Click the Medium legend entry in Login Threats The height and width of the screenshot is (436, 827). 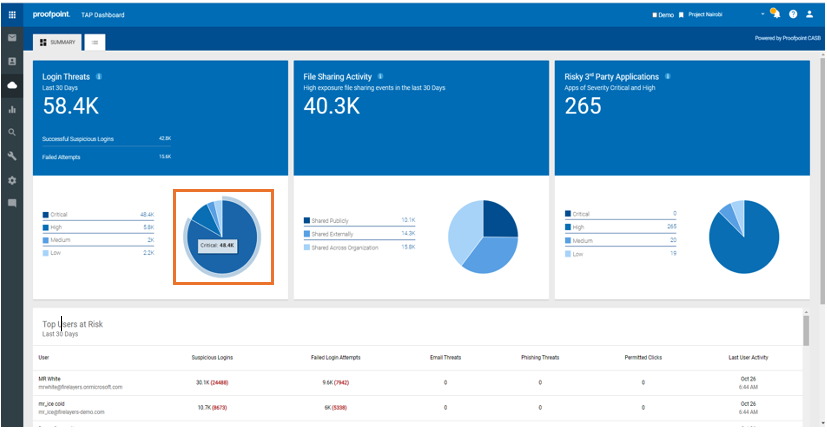(98, 240)
